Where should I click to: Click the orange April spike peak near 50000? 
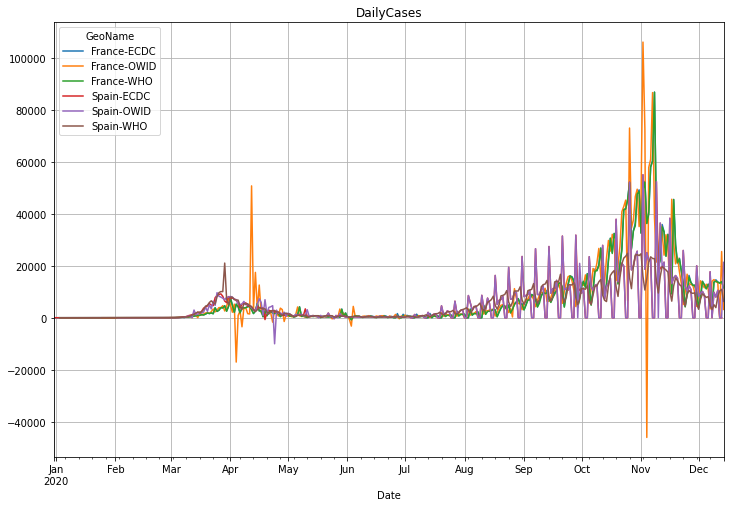[251, 186]
